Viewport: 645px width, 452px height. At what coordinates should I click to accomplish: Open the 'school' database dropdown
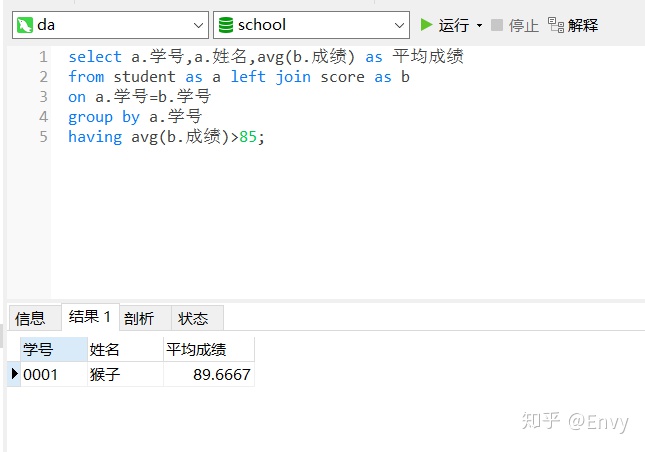tap(311, 25)
